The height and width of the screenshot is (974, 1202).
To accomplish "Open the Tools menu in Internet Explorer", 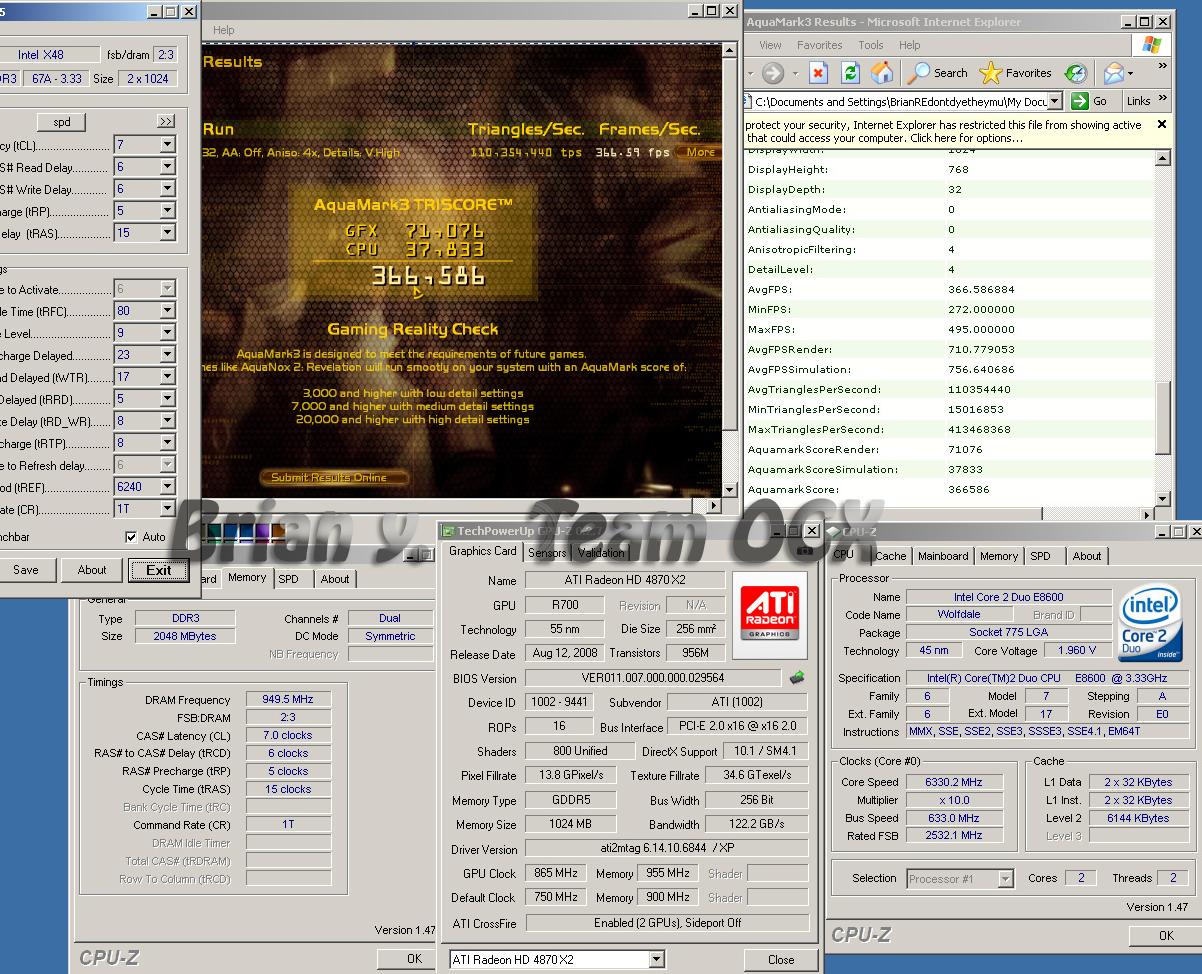I will tap(871, 45).
